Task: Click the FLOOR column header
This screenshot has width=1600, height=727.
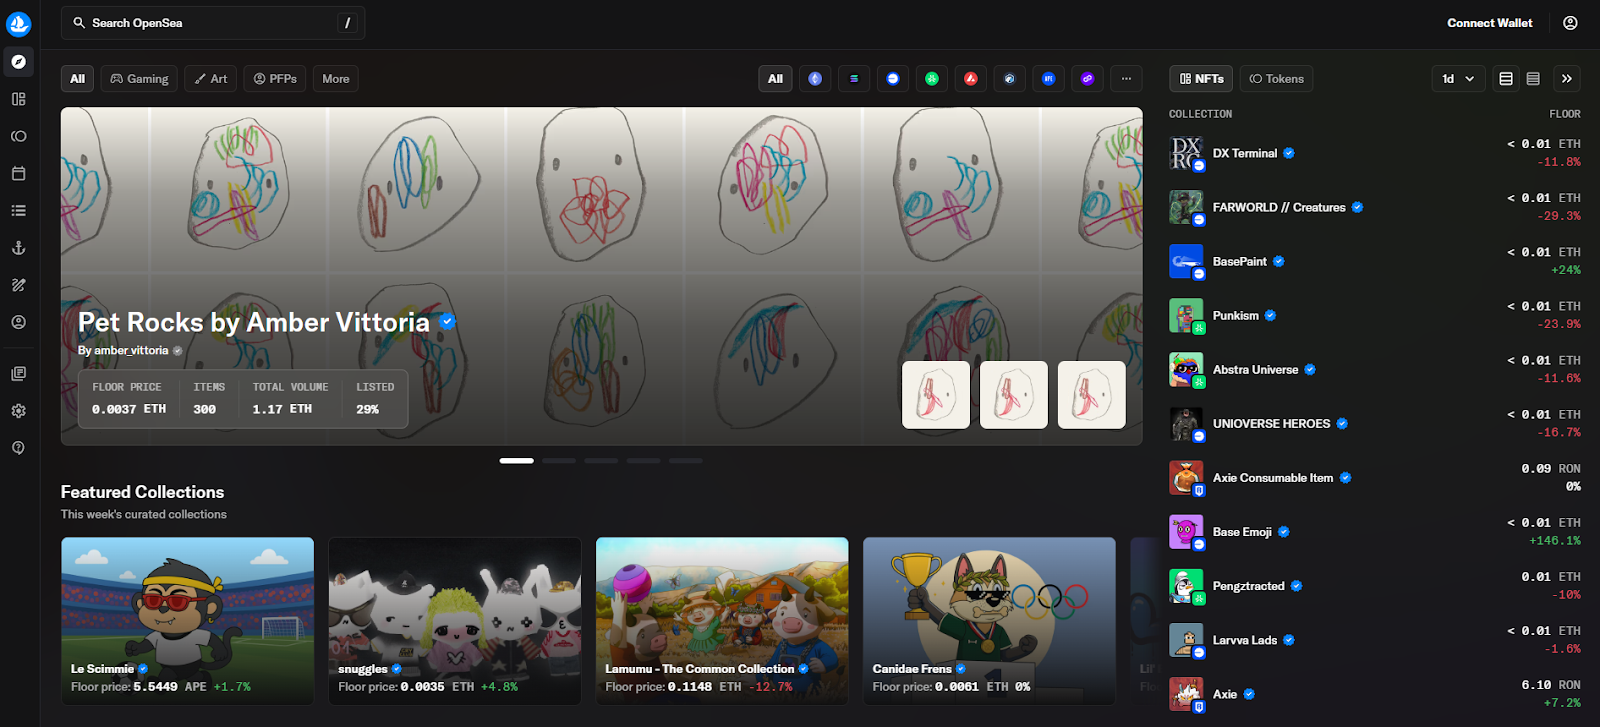Action: tap(1565, 114)
